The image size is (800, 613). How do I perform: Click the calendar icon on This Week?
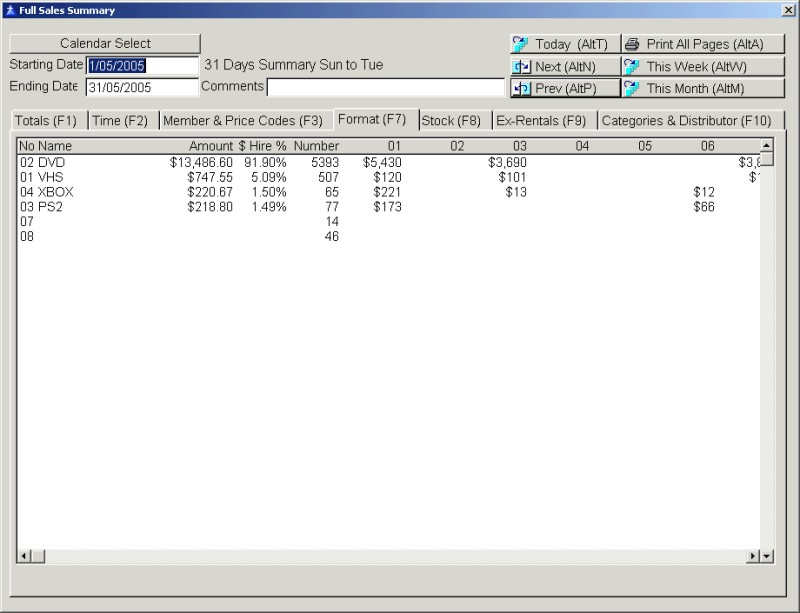tap(631, 66)
